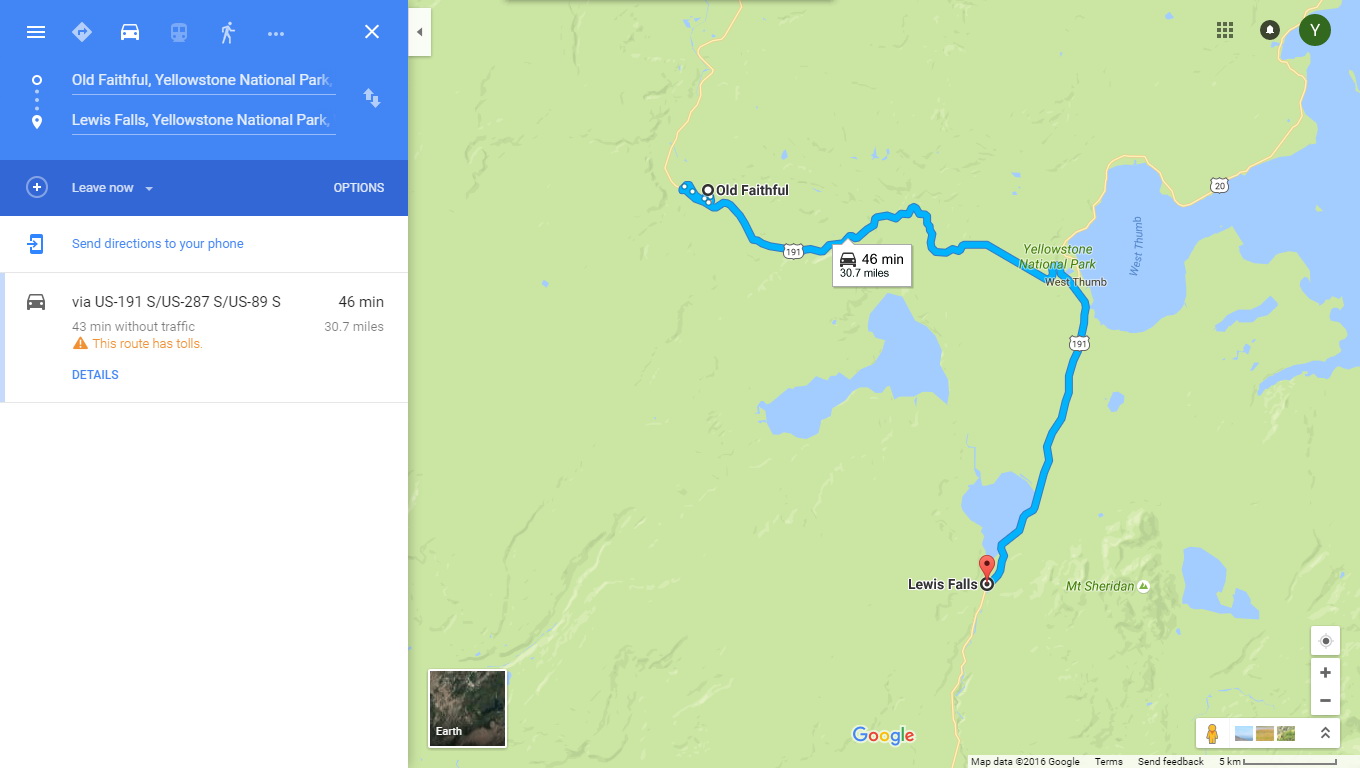
Task: Collapse the side panel arrow
Action: point(420,32)
